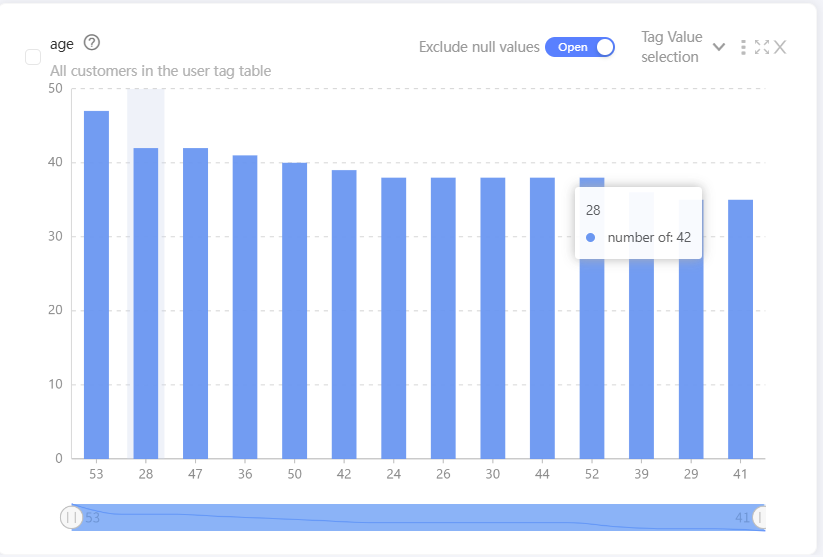Click the left handle of the range slider
This screenshot has height=557, width=823.
pos(71,517)
